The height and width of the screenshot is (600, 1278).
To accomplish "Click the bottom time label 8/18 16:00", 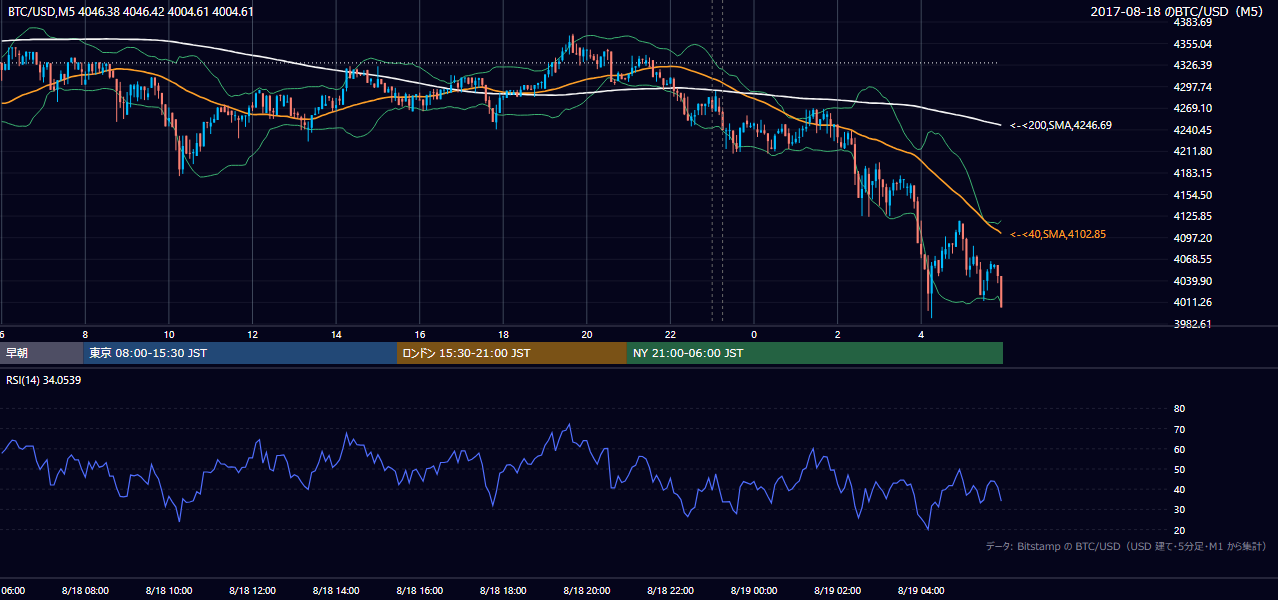I will 419,591.
